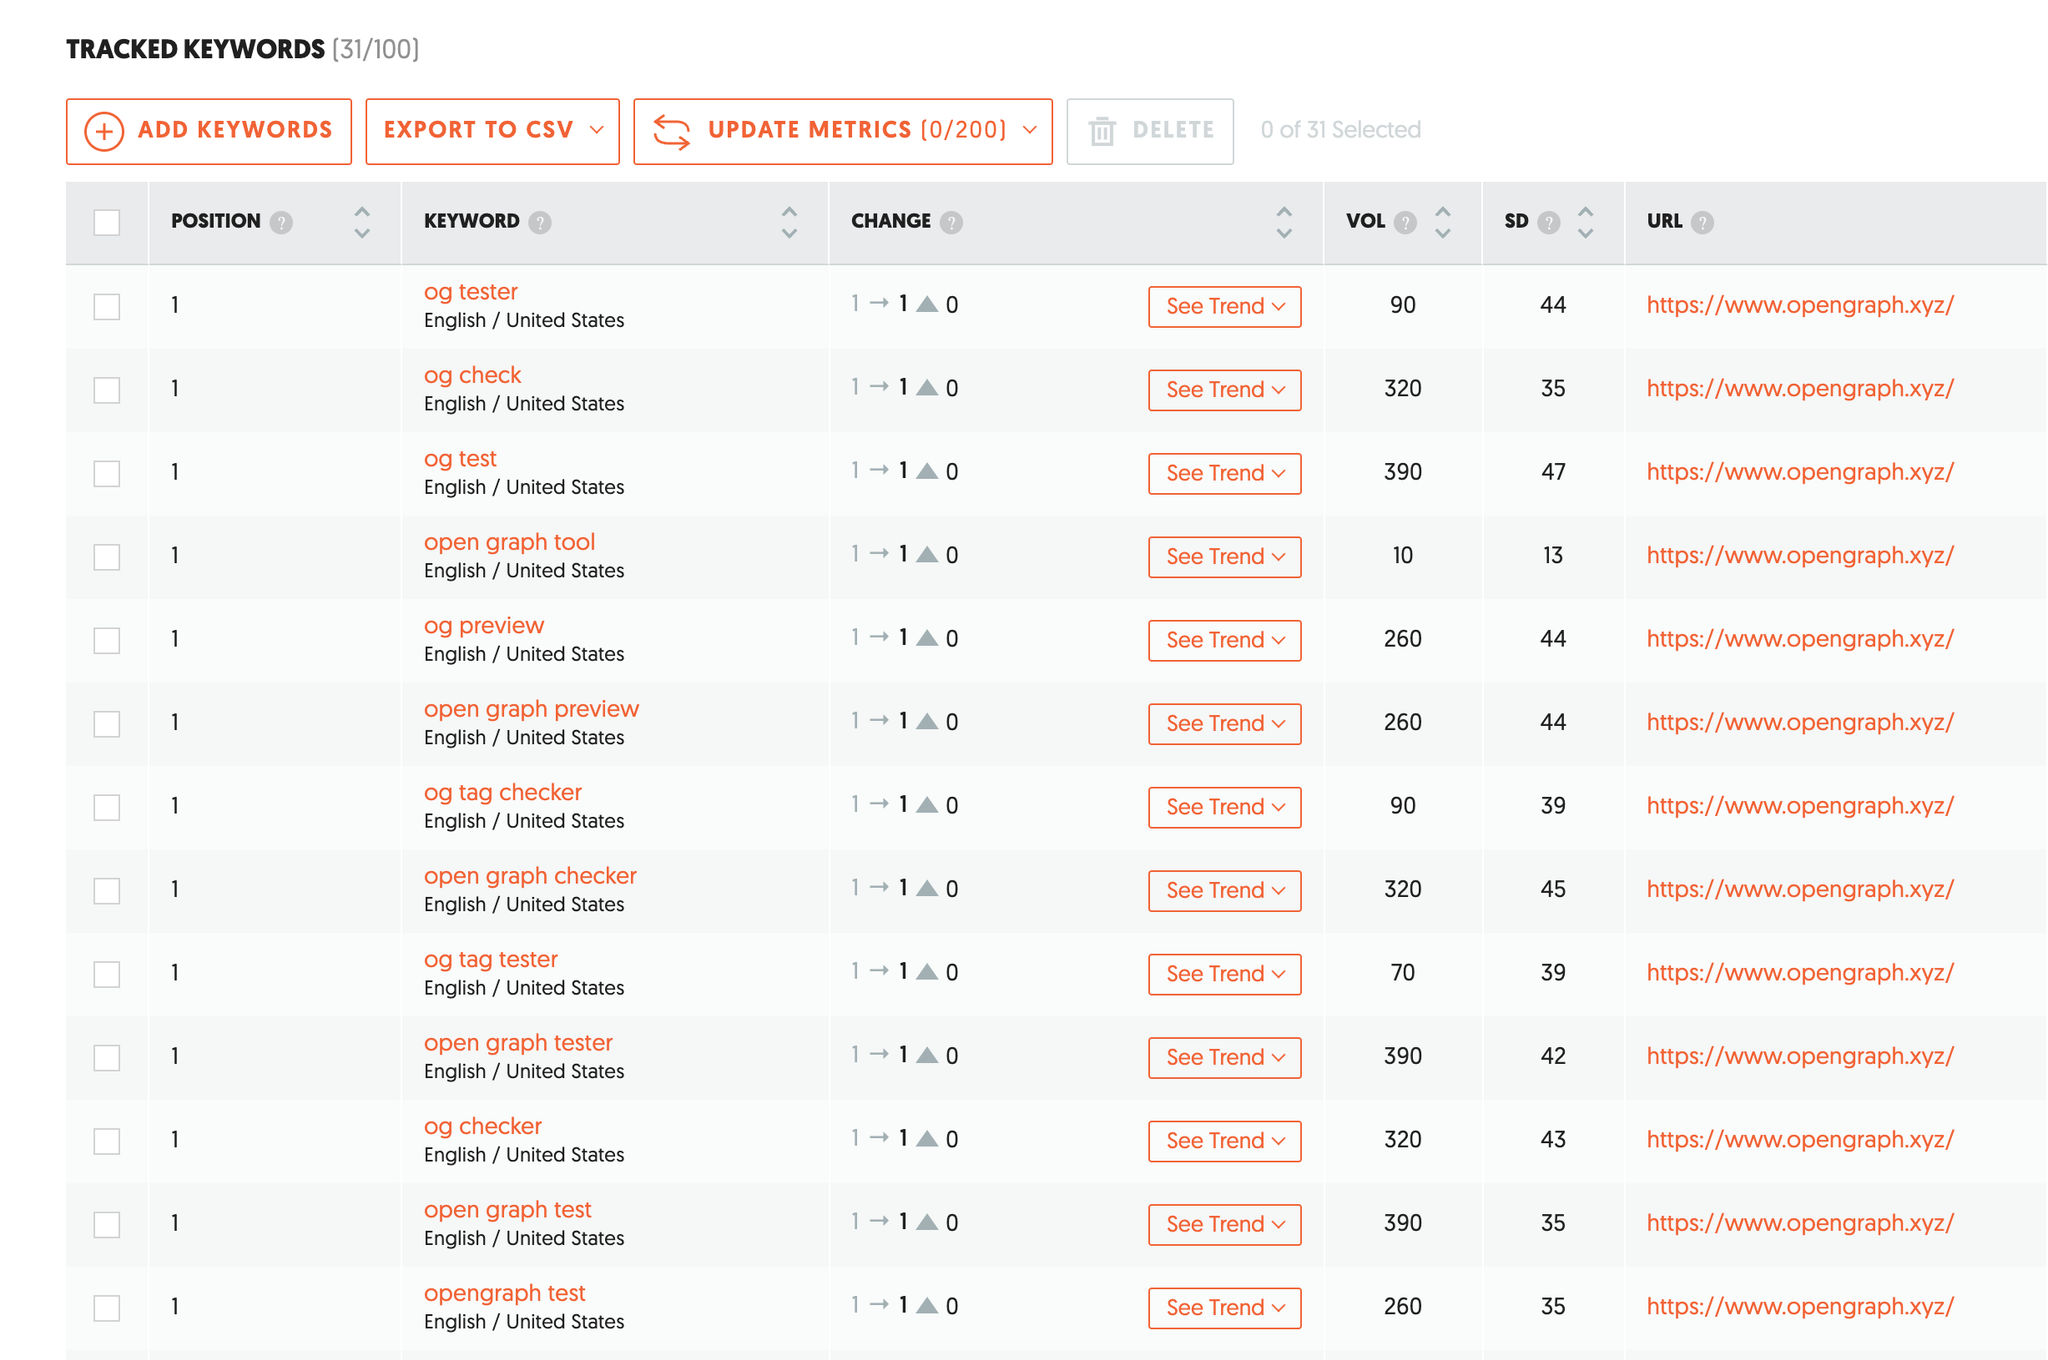
Task: Click the Vol help question mark icon
Action: pos(1405,222)
